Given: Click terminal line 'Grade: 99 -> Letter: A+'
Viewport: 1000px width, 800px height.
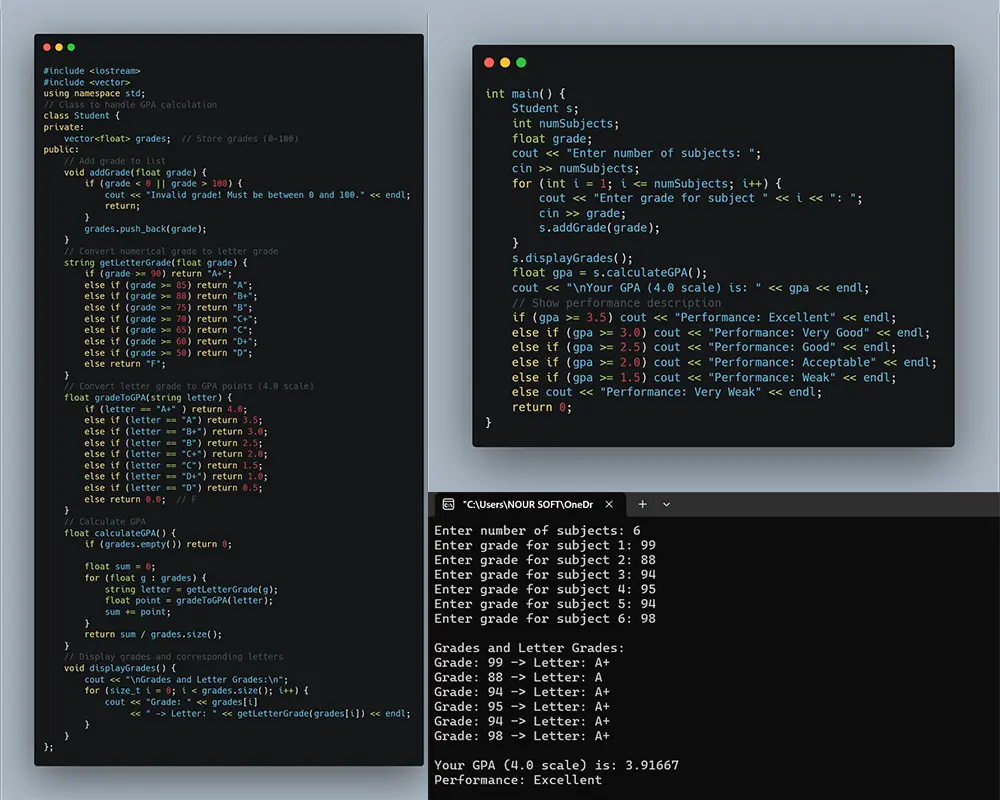Looking at the screenshot, I should tap(522, 663).
